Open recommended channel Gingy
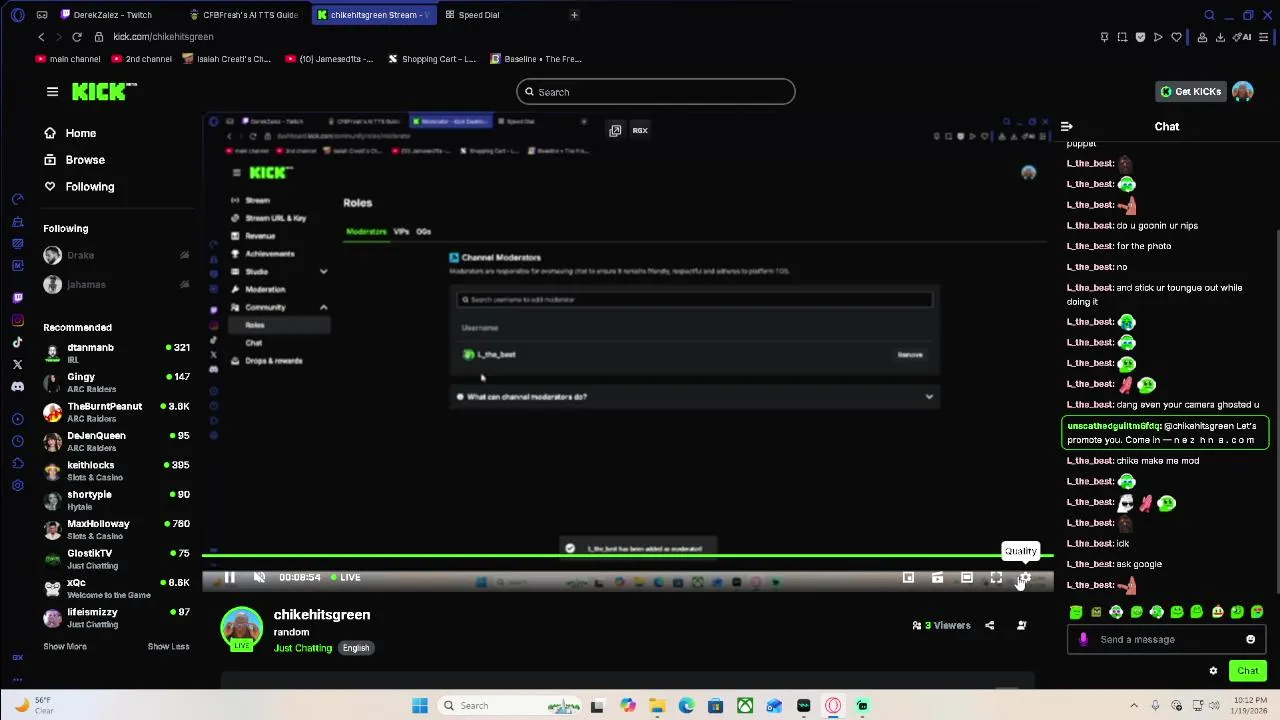The height and width of the screenshot is (720, 1280). [116, 383]
